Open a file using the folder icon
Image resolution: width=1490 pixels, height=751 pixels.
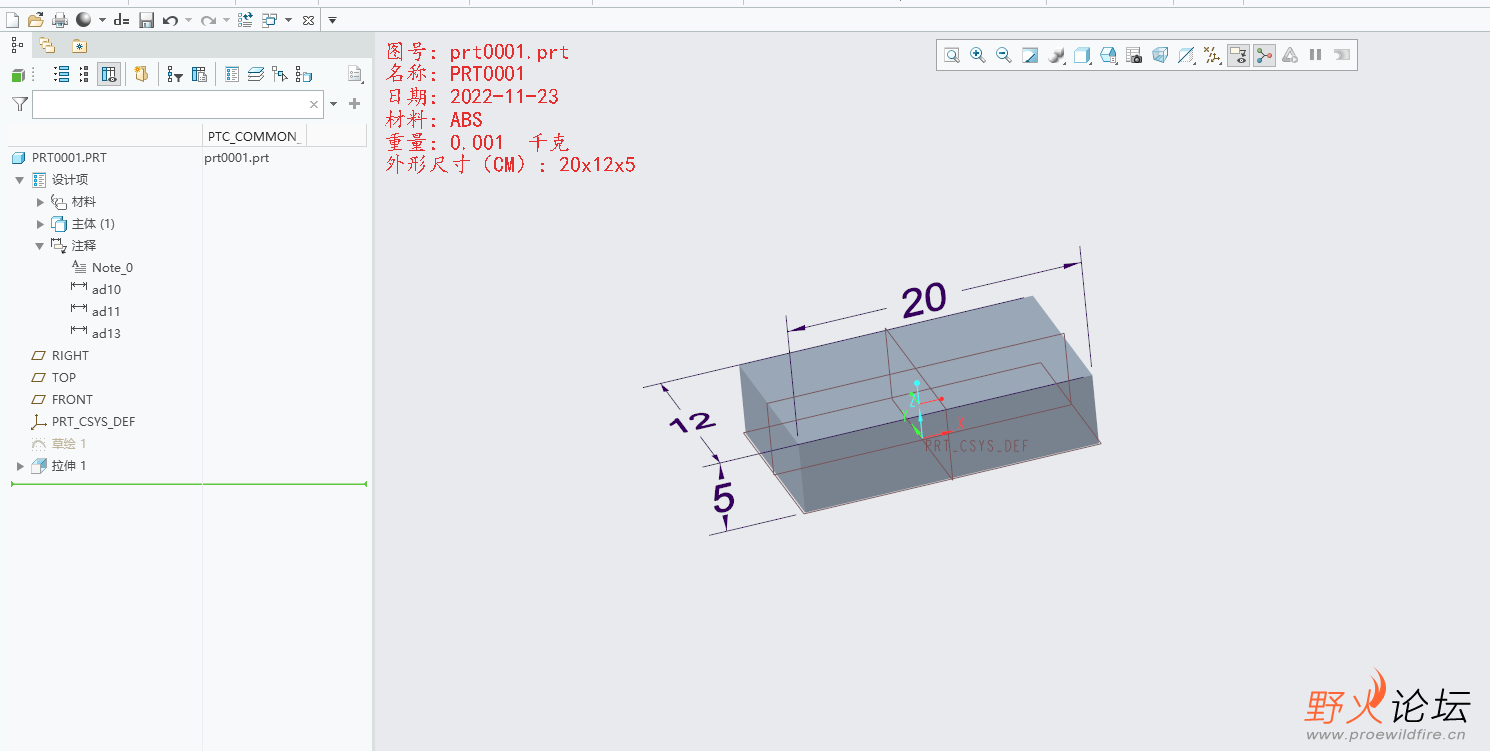36,20
